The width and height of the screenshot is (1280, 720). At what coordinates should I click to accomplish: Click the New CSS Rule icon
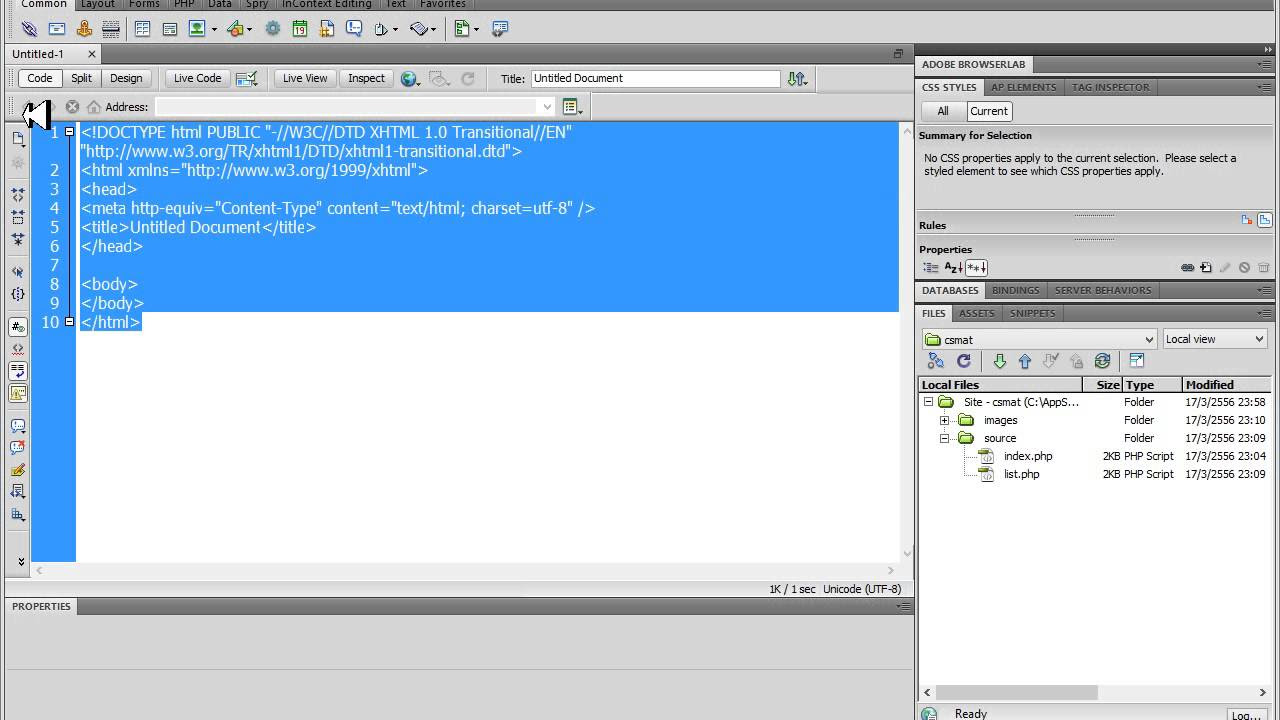pos(1206,268)
